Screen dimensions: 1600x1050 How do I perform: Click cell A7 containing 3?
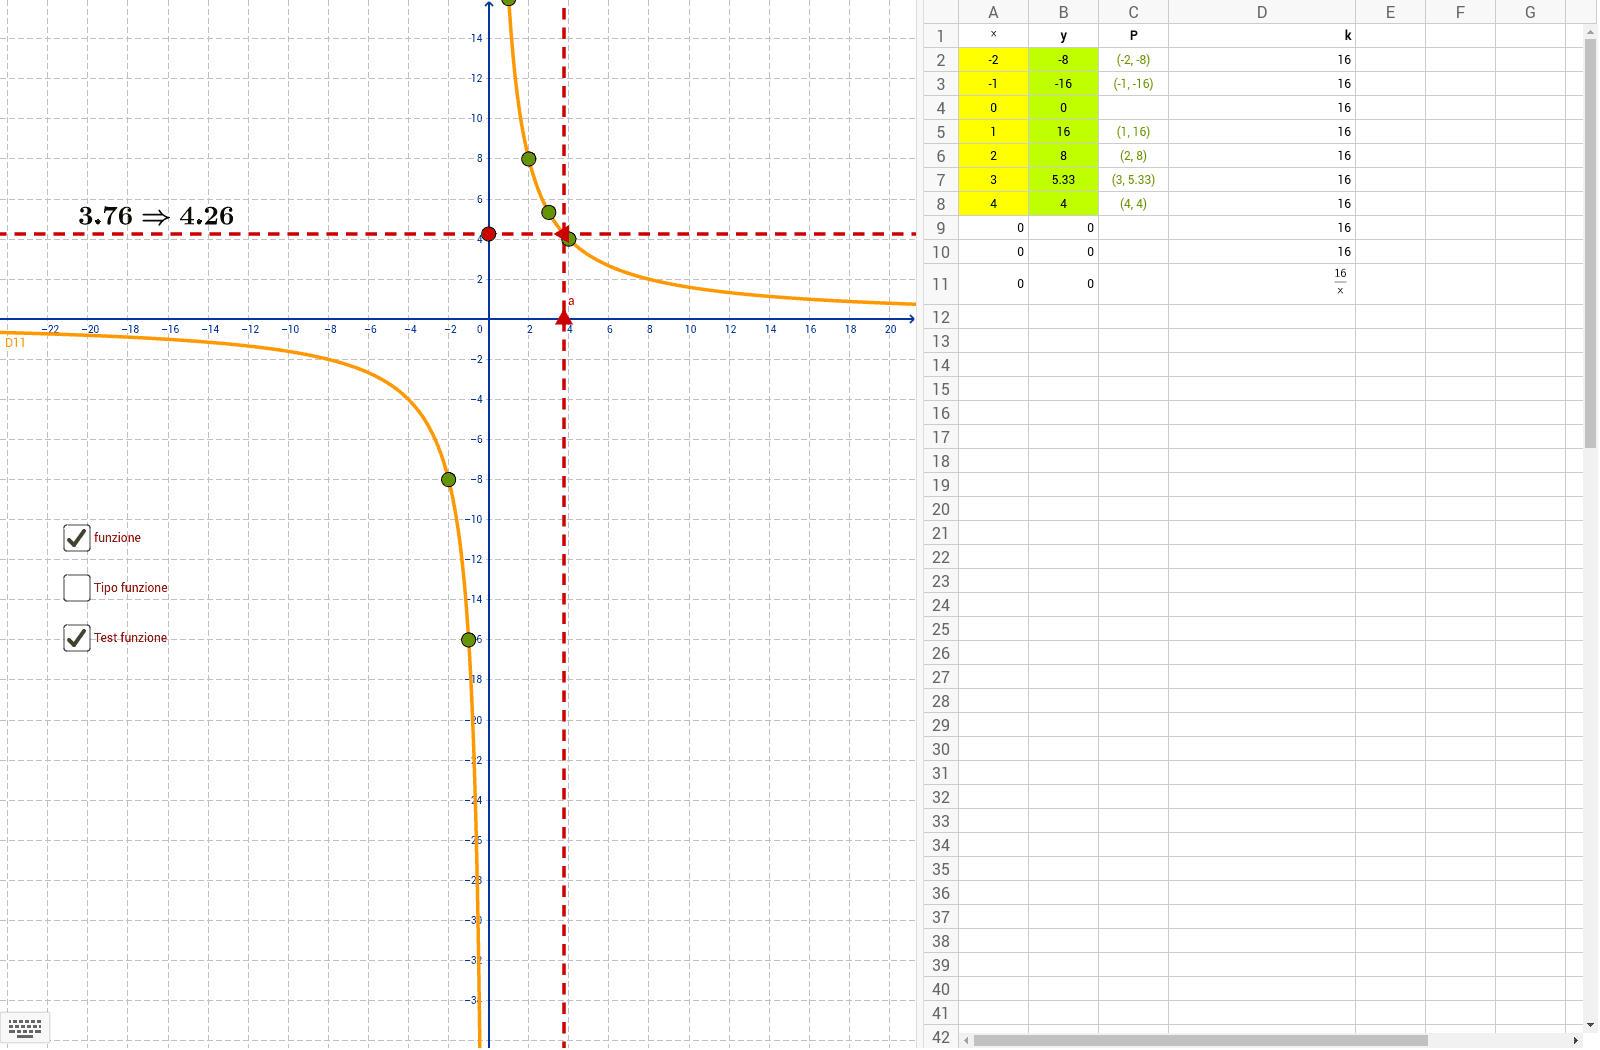[x=993, y=180]
